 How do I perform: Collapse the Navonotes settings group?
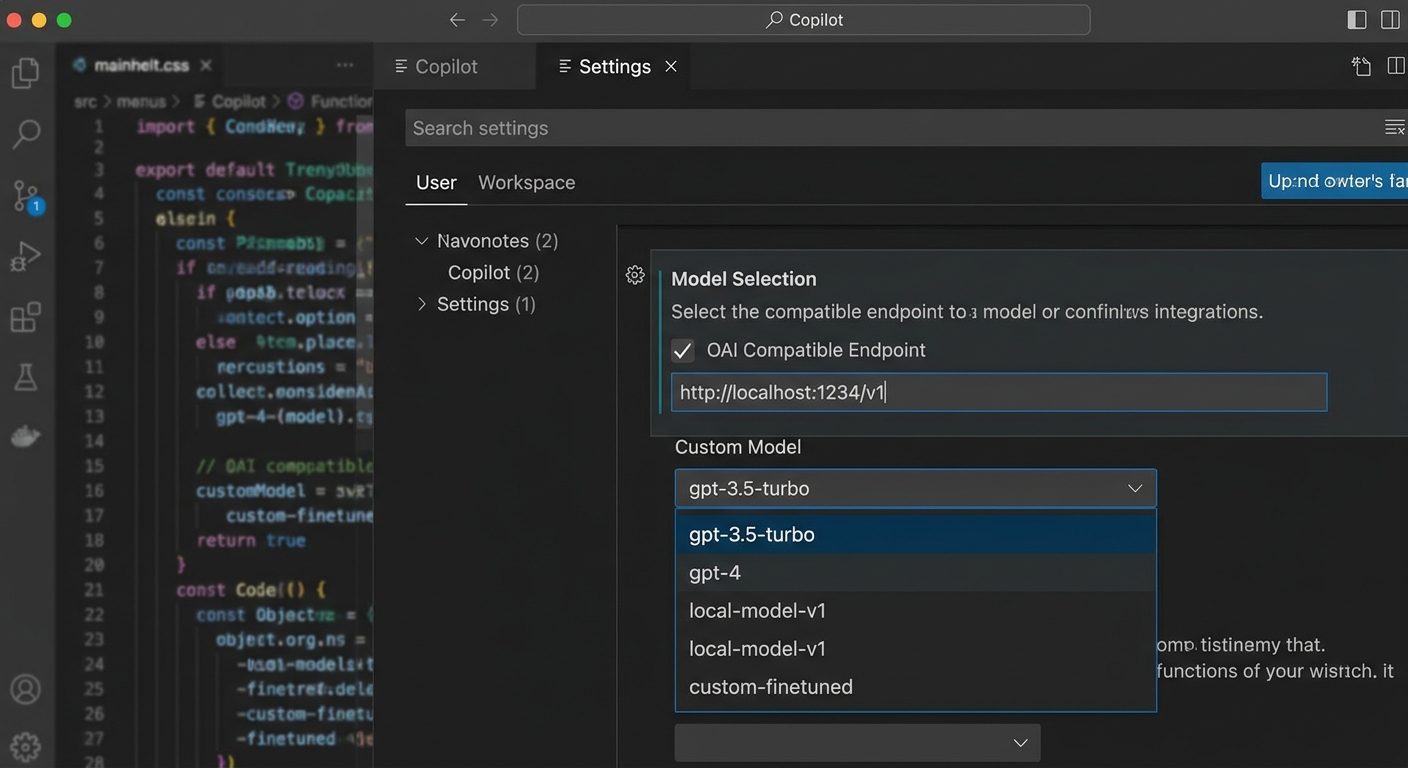(421, 241)
